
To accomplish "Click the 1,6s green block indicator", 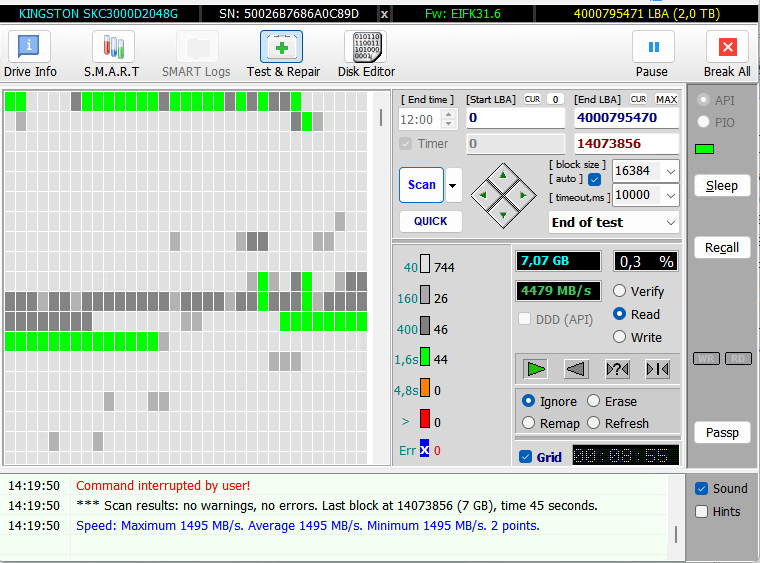I will click(x=425, y=357).
